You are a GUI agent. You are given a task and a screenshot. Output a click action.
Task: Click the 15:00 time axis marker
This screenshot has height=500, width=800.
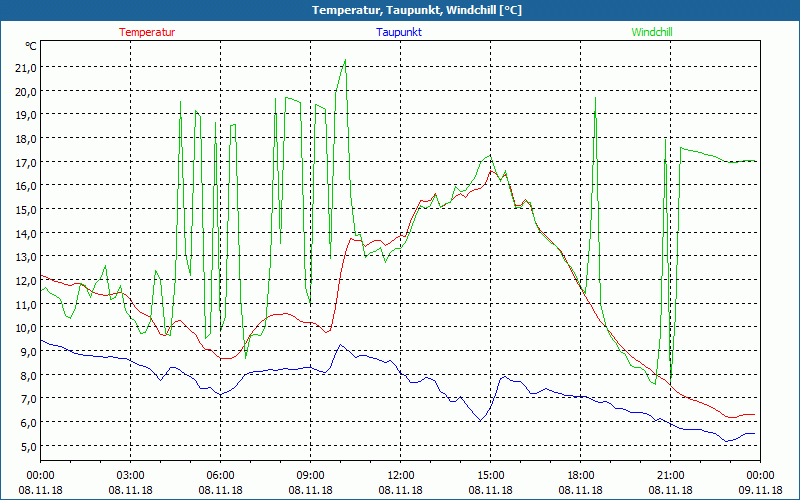click(x=490, y=475)
